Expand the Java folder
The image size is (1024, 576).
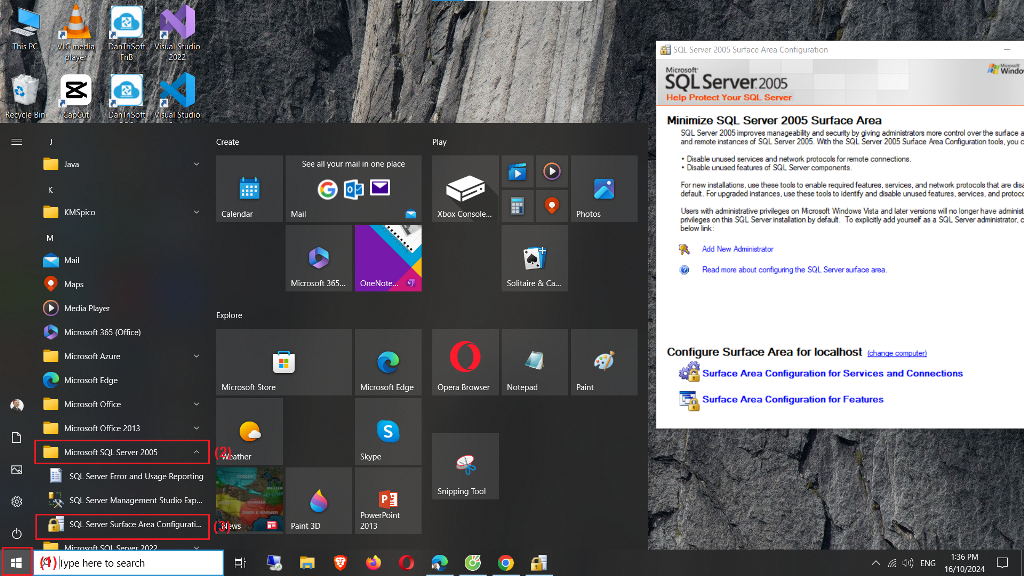(121, 165)
